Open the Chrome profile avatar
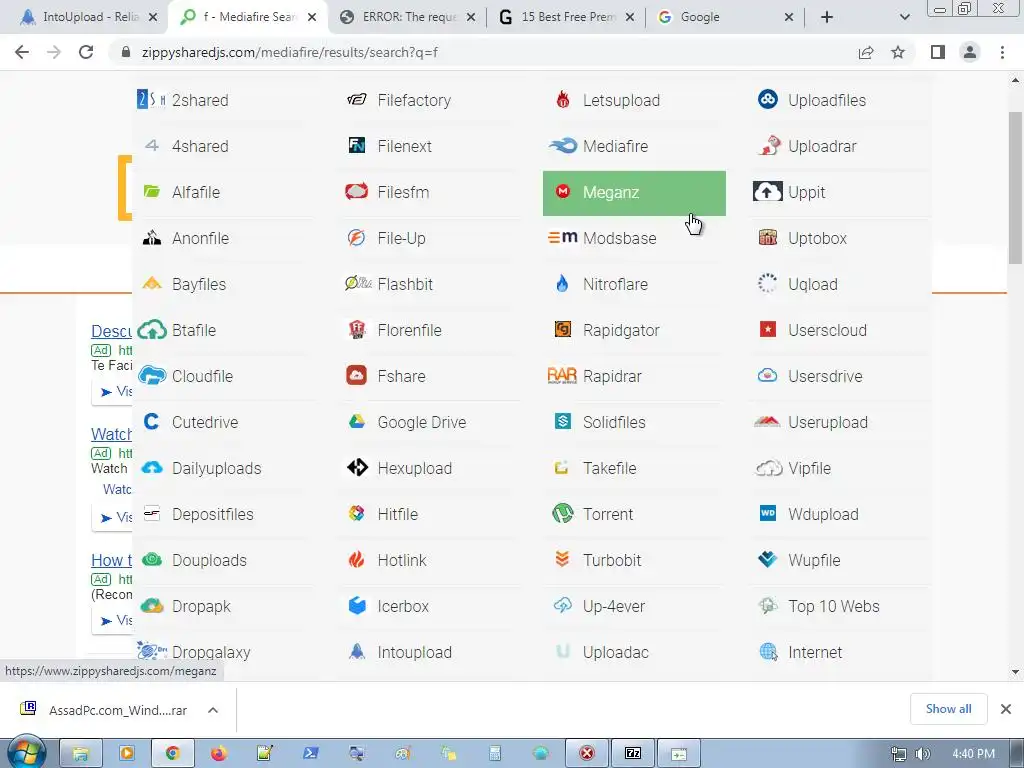 tap(970, 52)
